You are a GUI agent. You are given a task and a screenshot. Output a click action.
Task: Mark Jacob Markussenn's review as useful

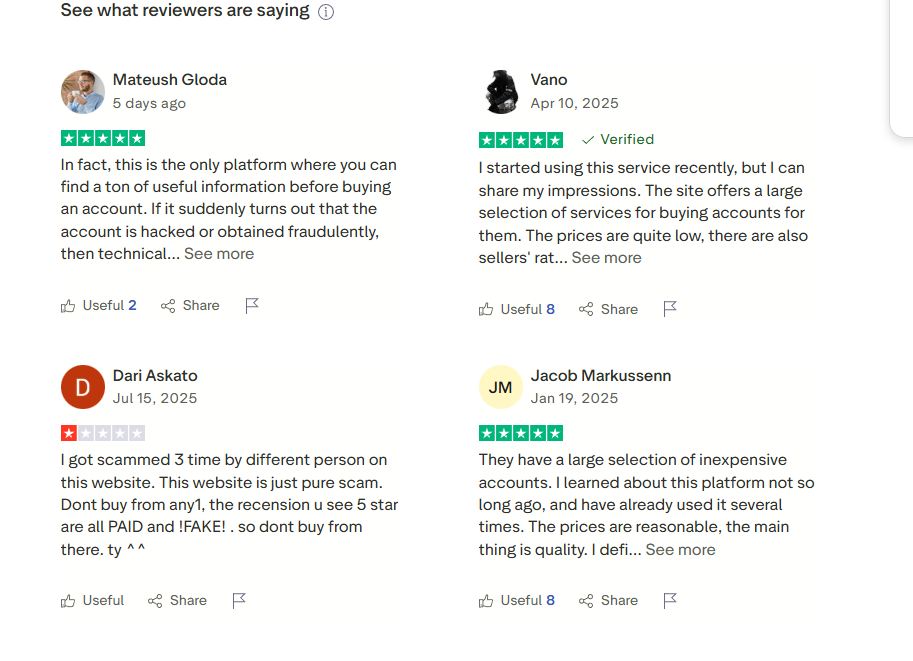tap(516, 600)
